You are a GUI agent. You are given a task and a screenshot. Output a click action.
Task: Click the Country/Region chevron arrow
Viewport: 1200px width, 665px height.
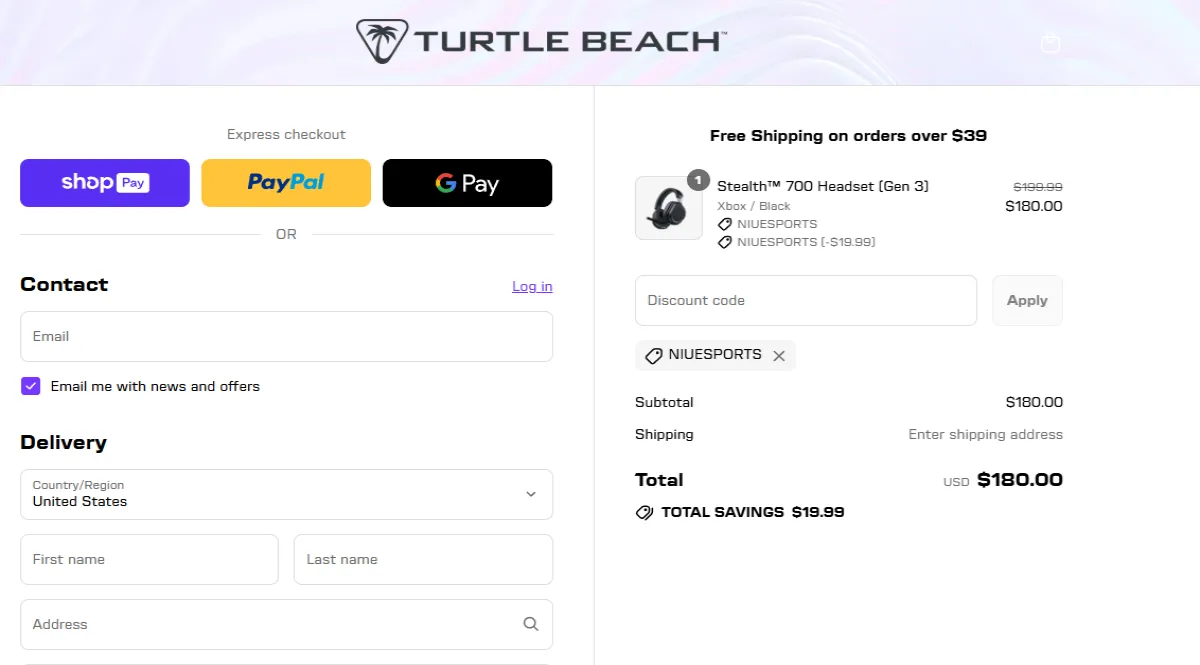coord(531,493)
